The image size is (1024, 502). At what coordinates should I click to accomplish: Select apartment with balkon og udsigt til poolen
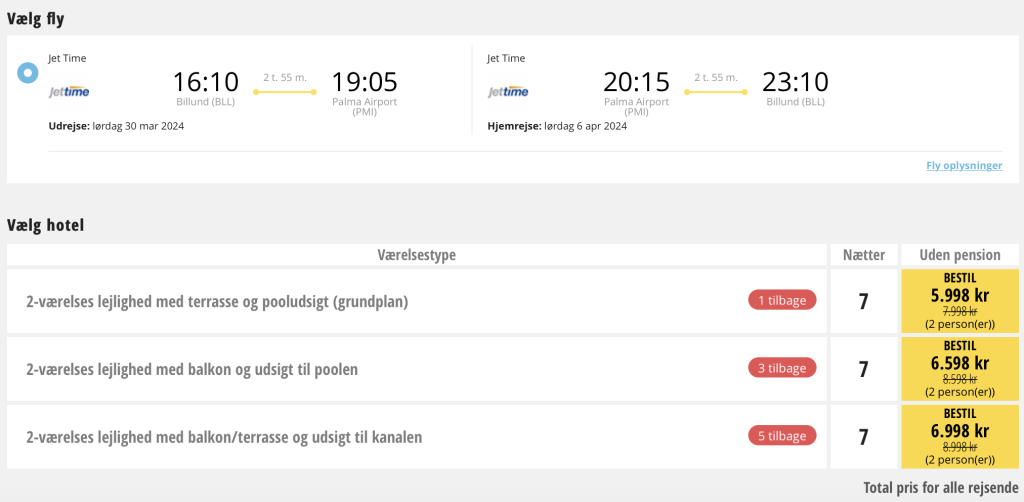click(x=192, y=370)
